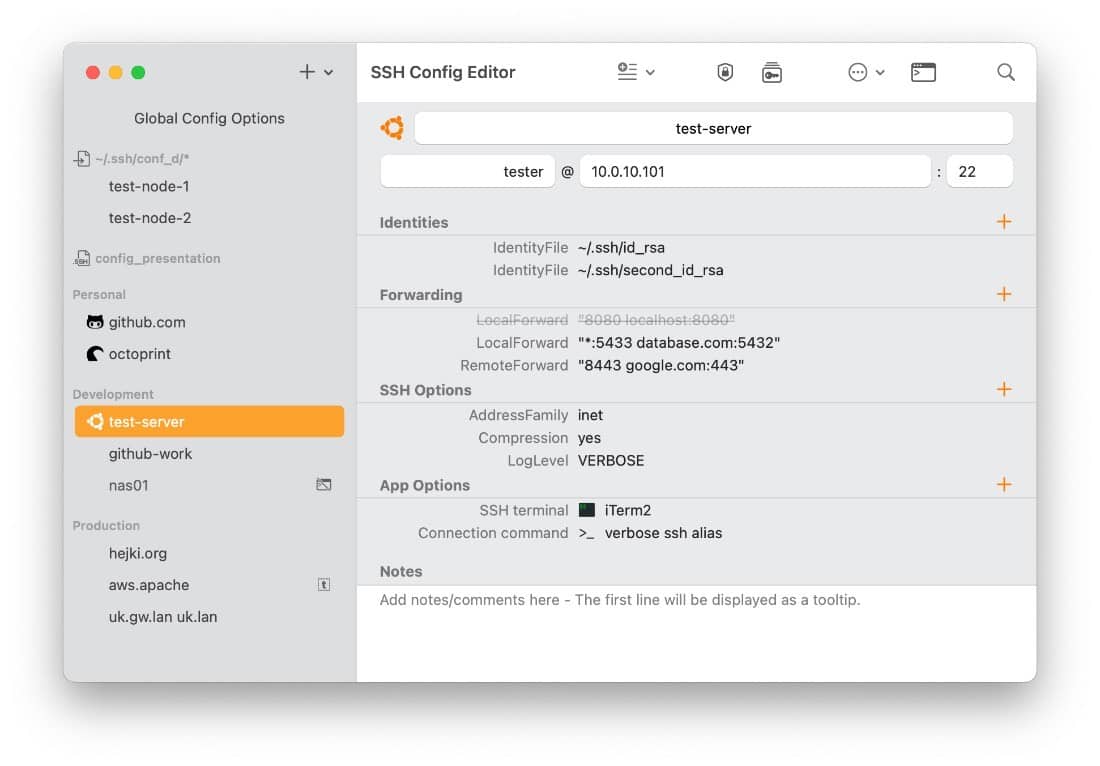Open the search with the magnifier icon
Viewport: 1100px width, 766px height.
[1004, 72]
